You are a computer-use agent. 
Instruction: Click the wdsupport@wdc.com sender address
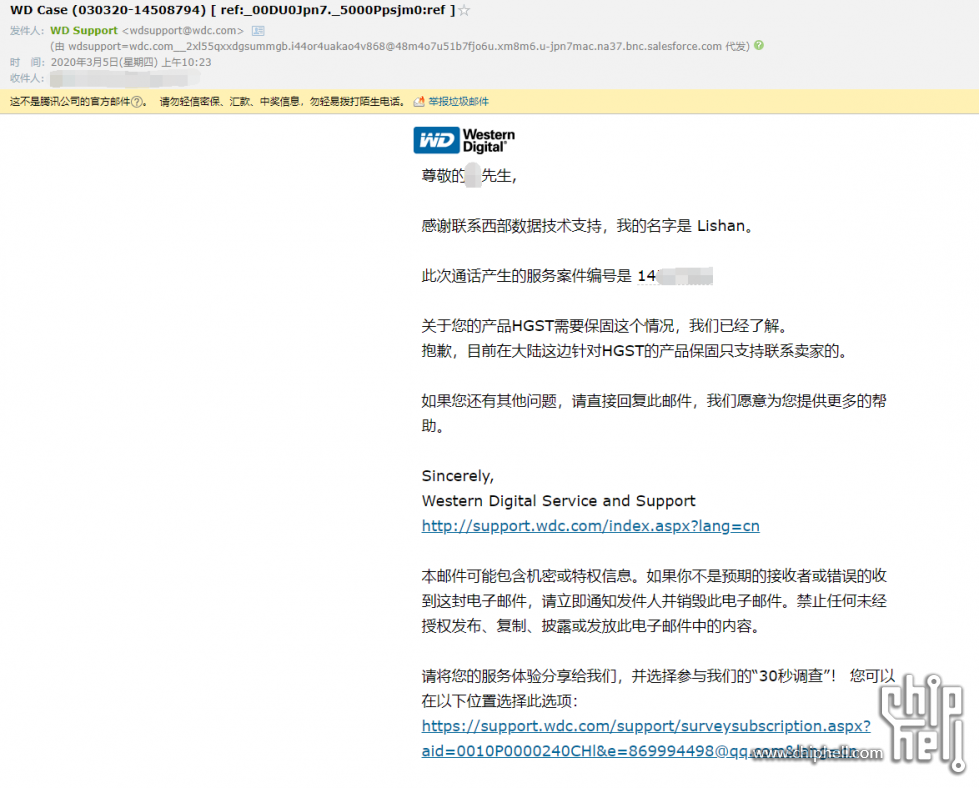pyautogui.click(x=183, y=31)
